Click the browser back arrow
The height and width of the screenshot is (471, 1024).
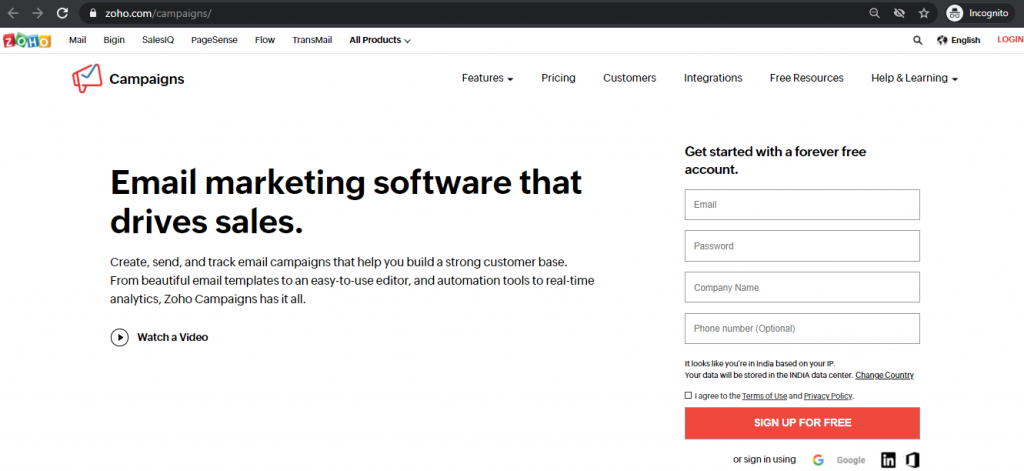coord(13,13)
